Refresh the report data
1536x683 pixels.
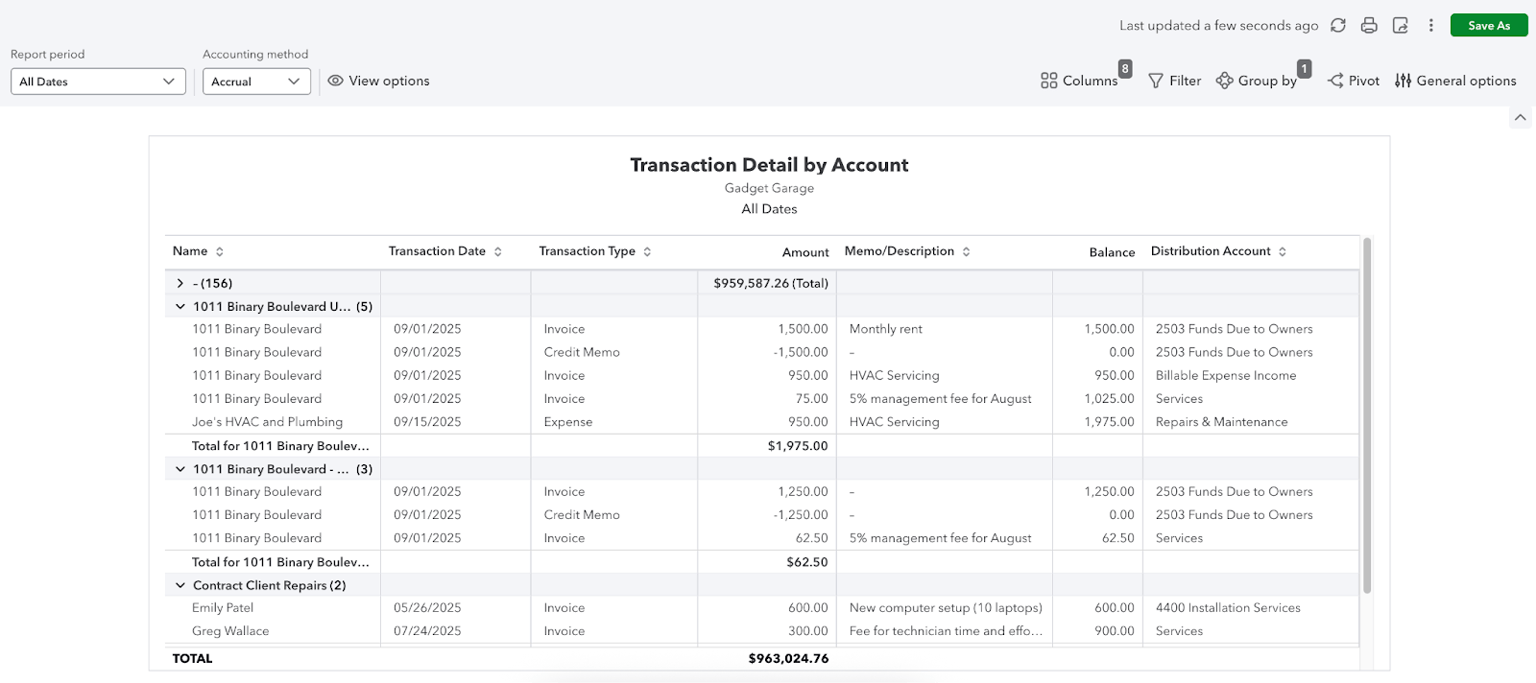tap(1338, 25)
